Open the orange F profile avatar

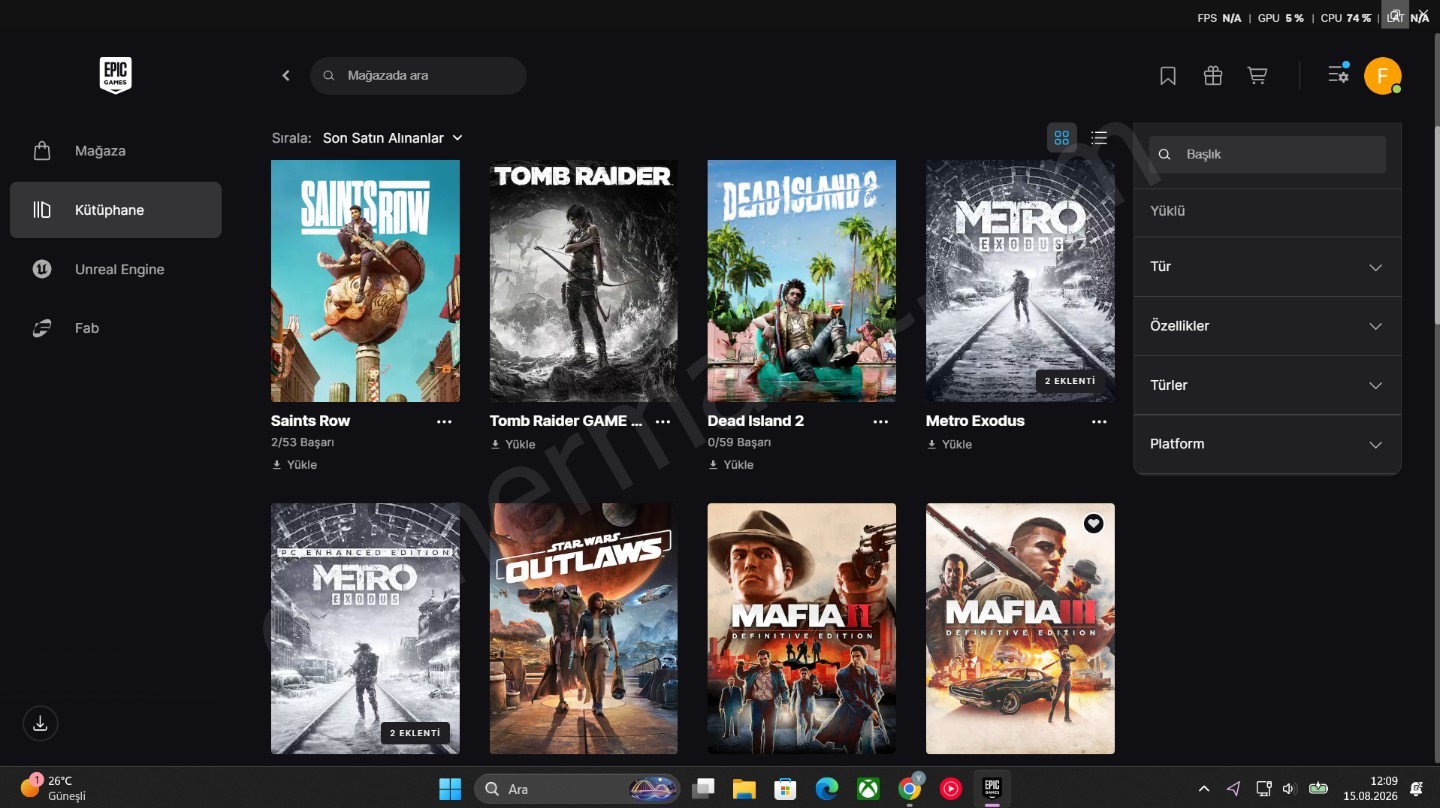point(1383,75)
